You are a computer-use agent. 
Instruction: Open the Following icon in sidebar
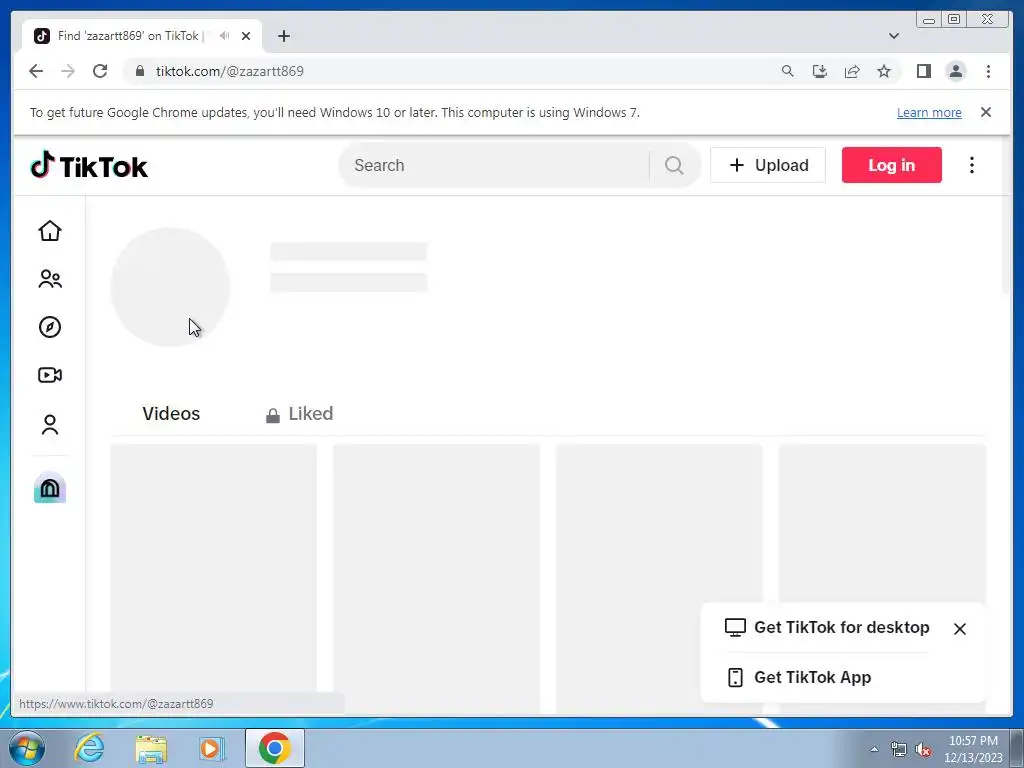tap(50, 279)
